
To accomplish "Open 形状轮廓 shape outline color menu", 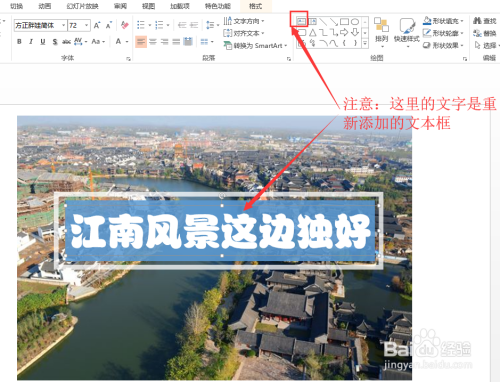I will pyautogui.click(x=443, y=33).
